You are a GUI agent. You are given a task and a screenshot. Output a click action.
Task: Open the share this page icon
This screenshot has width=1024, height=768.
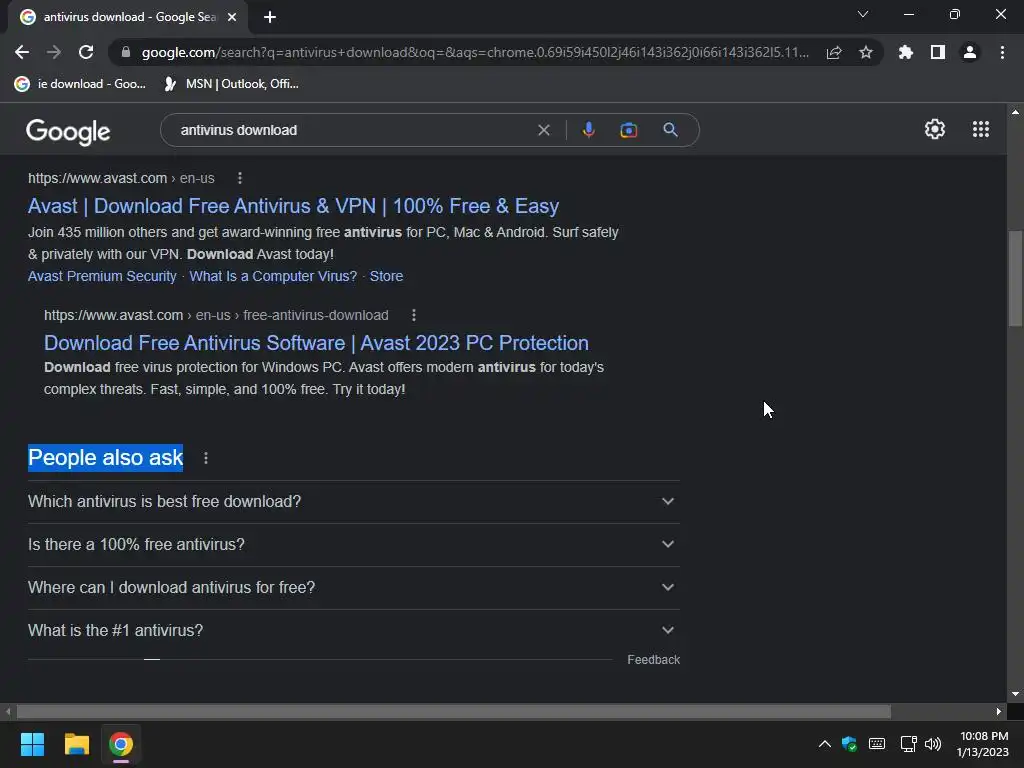(x=834, y=53)
